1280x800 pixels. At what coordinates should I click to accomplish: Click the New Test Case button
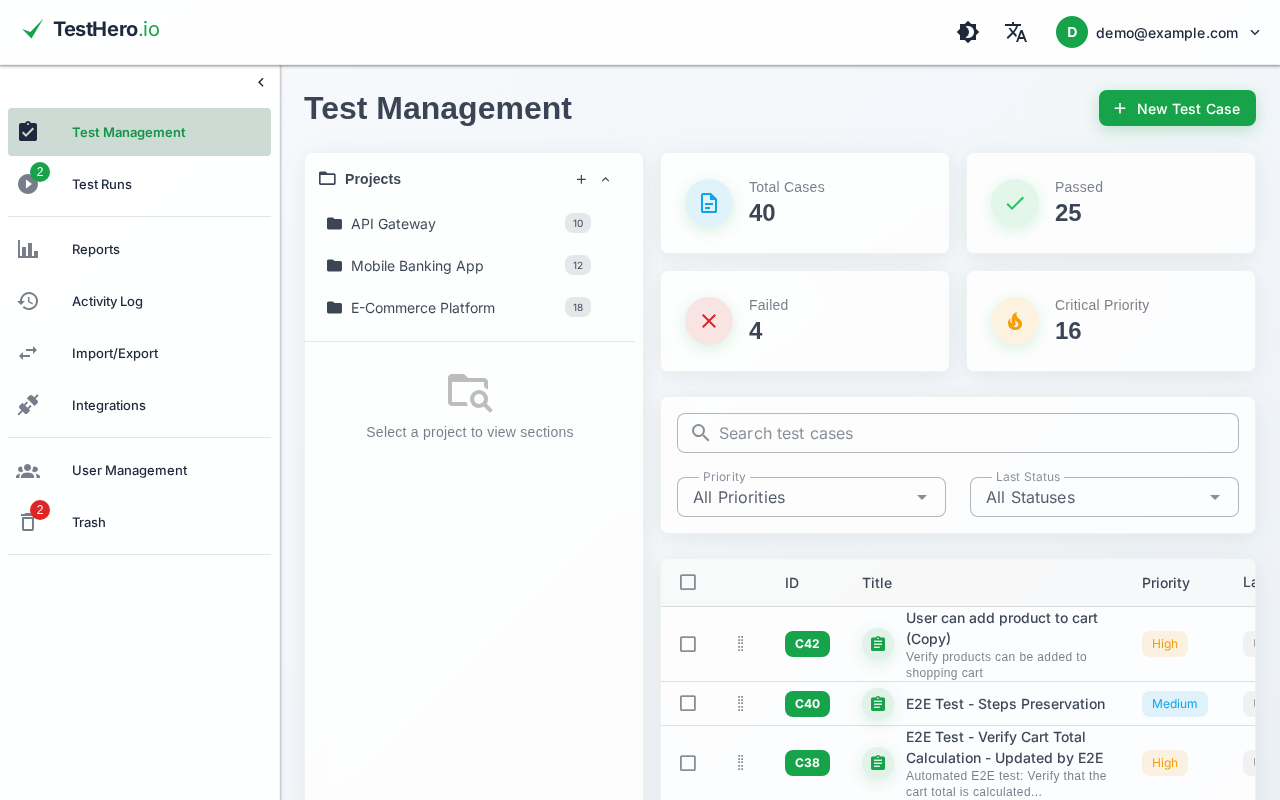(x=1177, y=108)
